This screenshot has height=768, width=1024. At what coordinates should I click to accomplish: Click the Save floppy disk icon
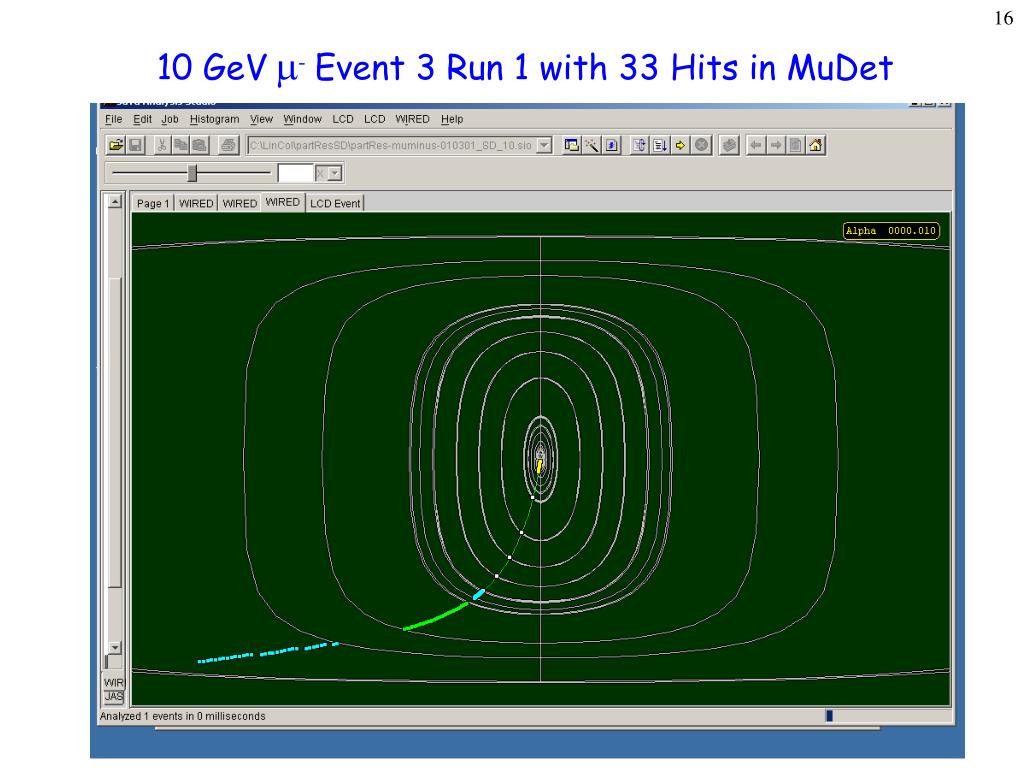(x=136, y=145)
